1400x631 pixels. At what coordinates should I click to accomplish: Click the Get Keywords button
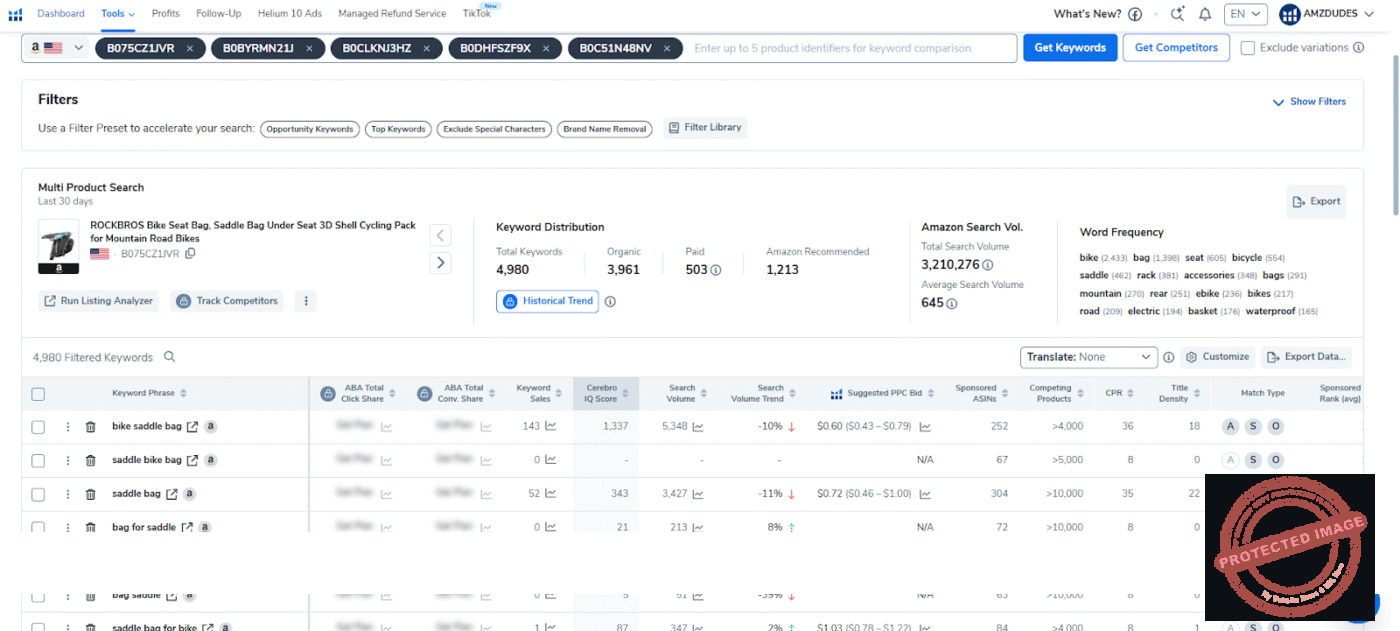[x=1070, y=48]
